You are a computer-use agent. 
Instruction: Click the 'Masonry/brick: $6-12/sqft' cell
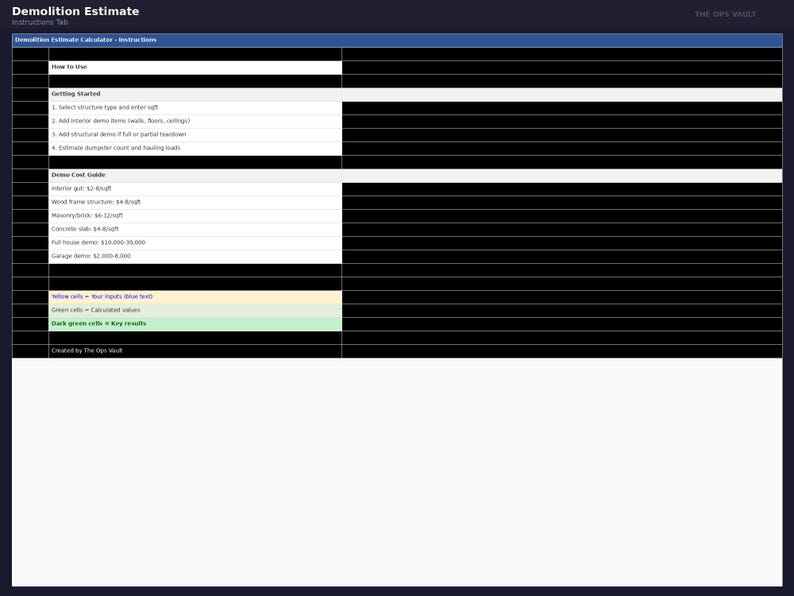point(195,216)
